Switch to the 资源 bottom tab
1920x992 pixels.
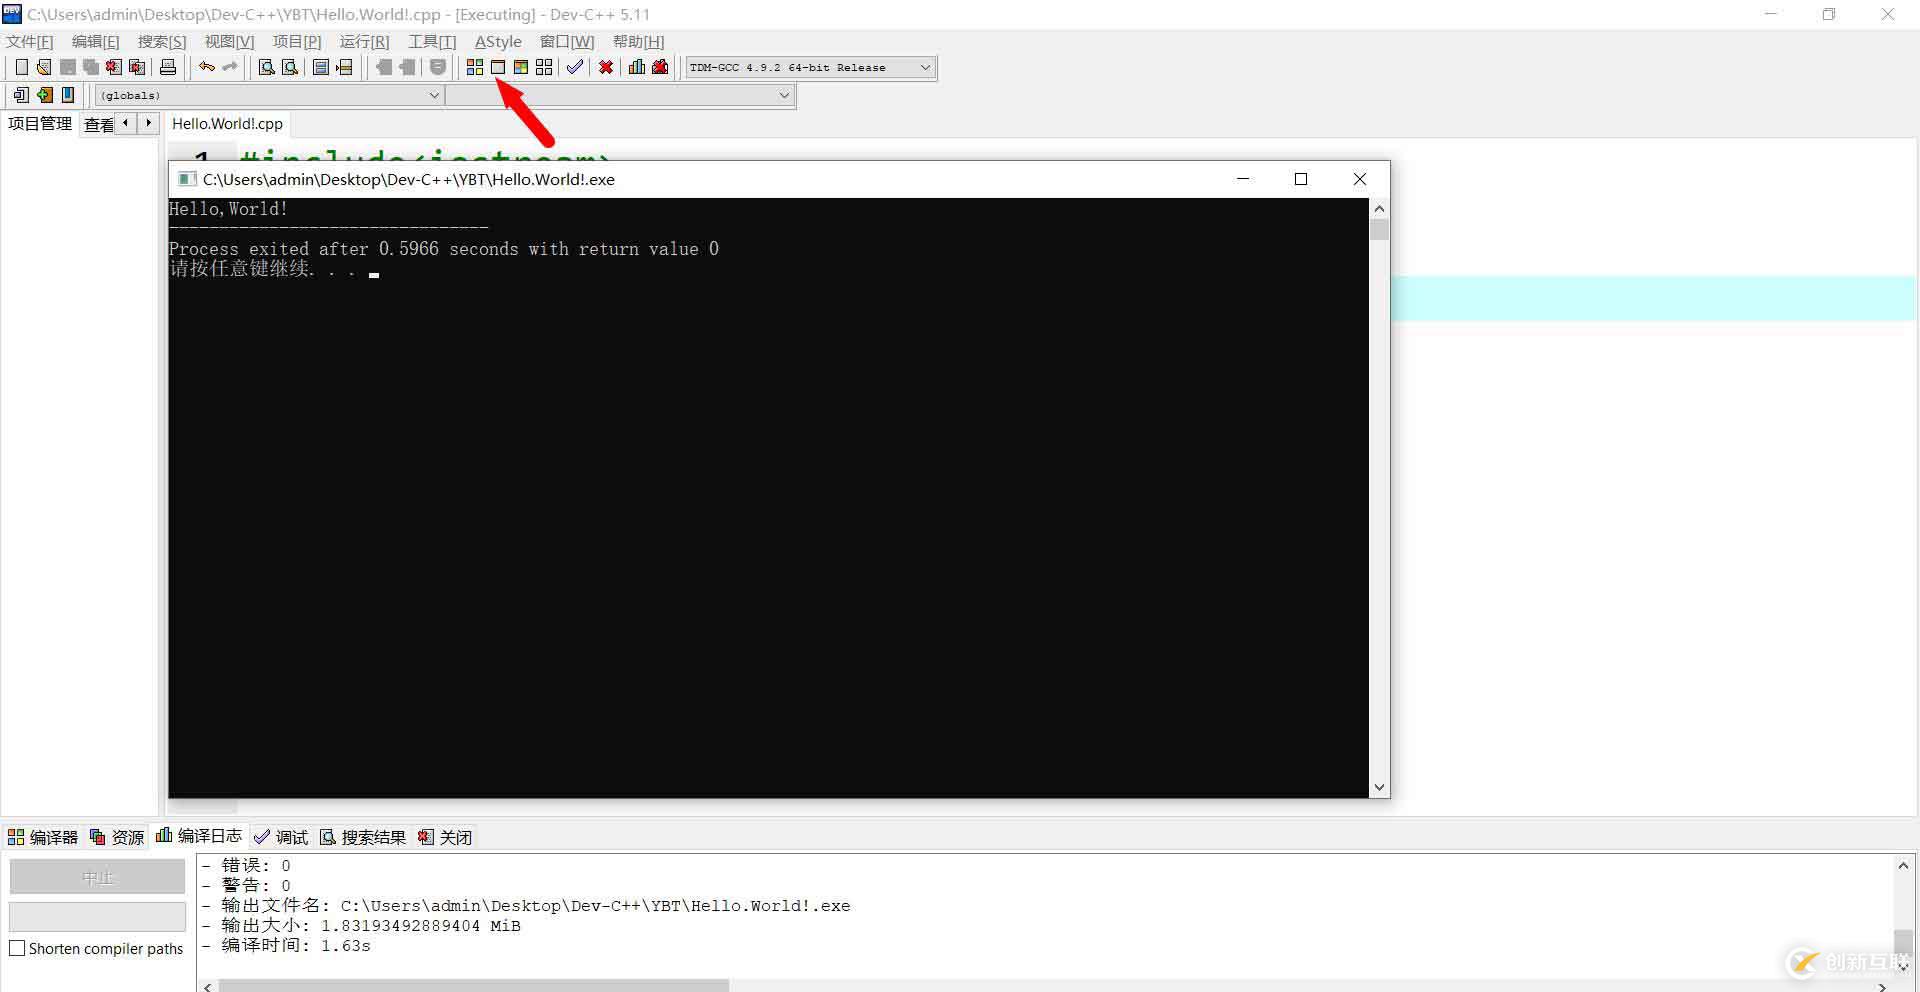(x=117, y=837)
